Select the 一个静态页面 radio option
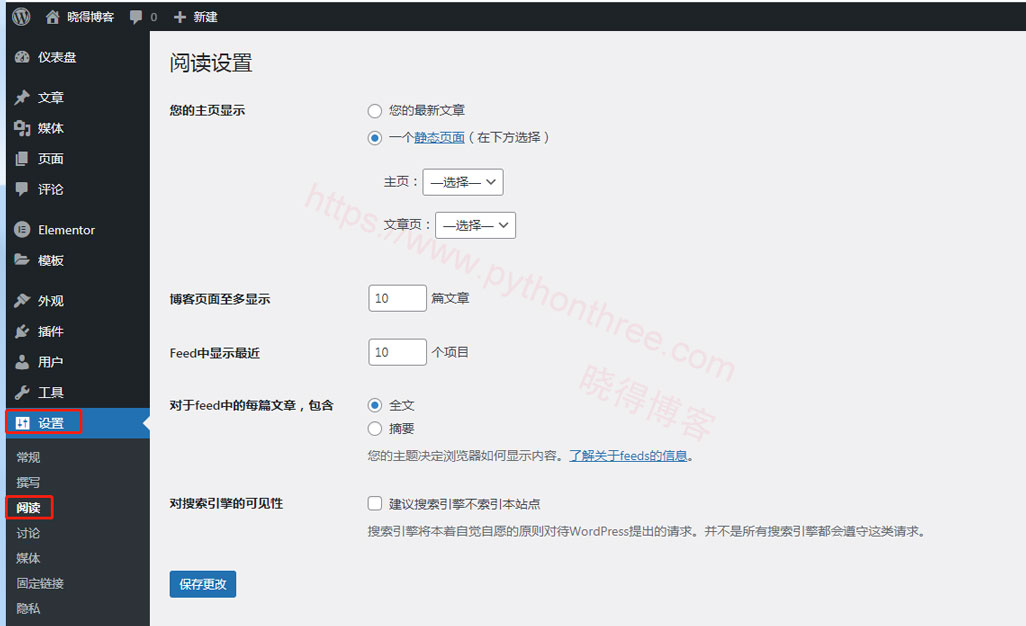1026x626 pixels. pos(374,138)
